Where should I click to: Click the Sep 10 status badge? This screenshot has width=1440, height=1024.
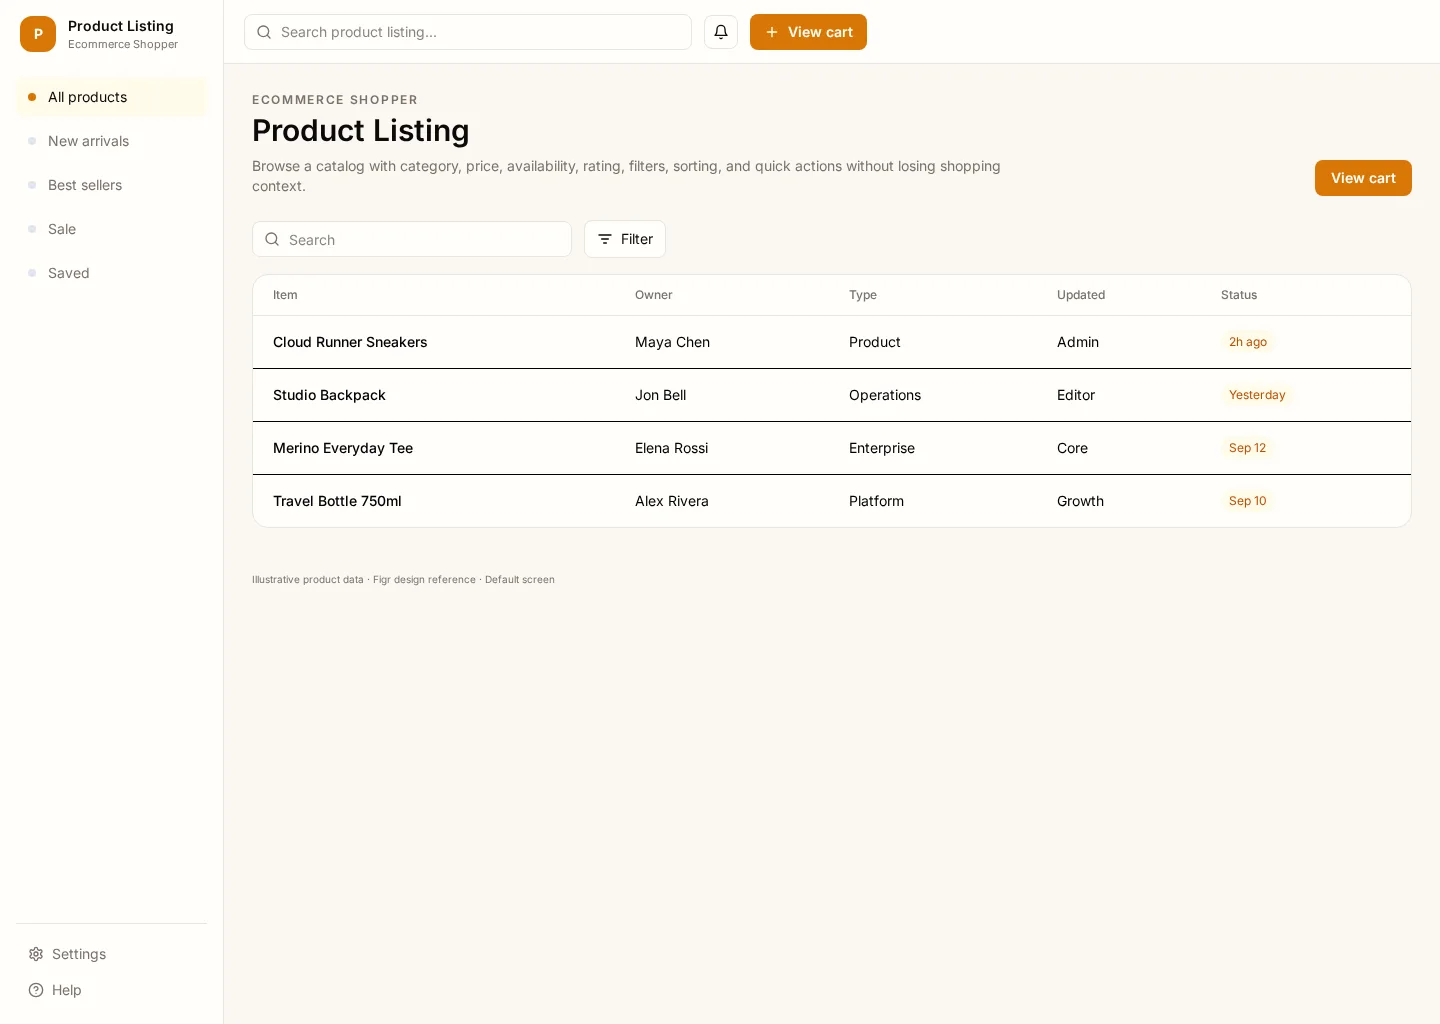1247,501
